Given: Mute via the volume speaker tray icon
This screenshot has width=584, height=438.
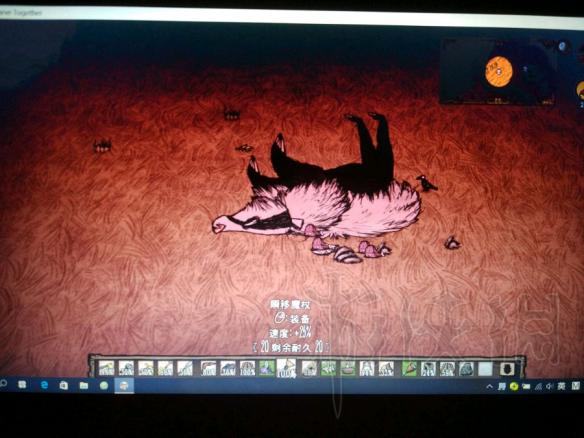Looking at the screenshot, I should click(x=549, y=387).
